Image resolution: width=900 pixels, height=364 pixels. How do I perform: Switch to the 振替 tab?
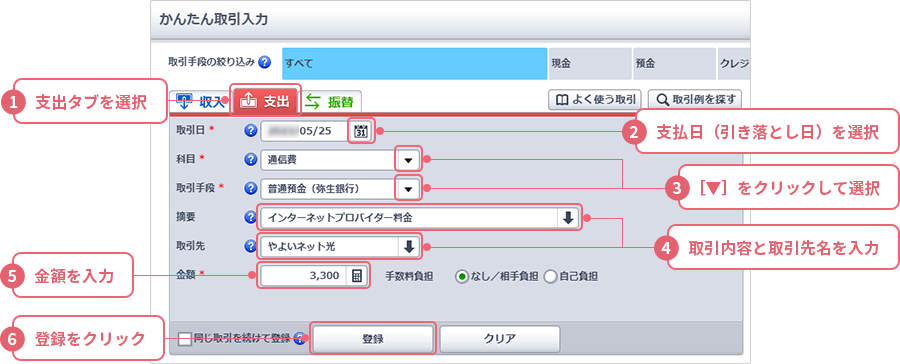pyautogui.click(x=330, y=102)
